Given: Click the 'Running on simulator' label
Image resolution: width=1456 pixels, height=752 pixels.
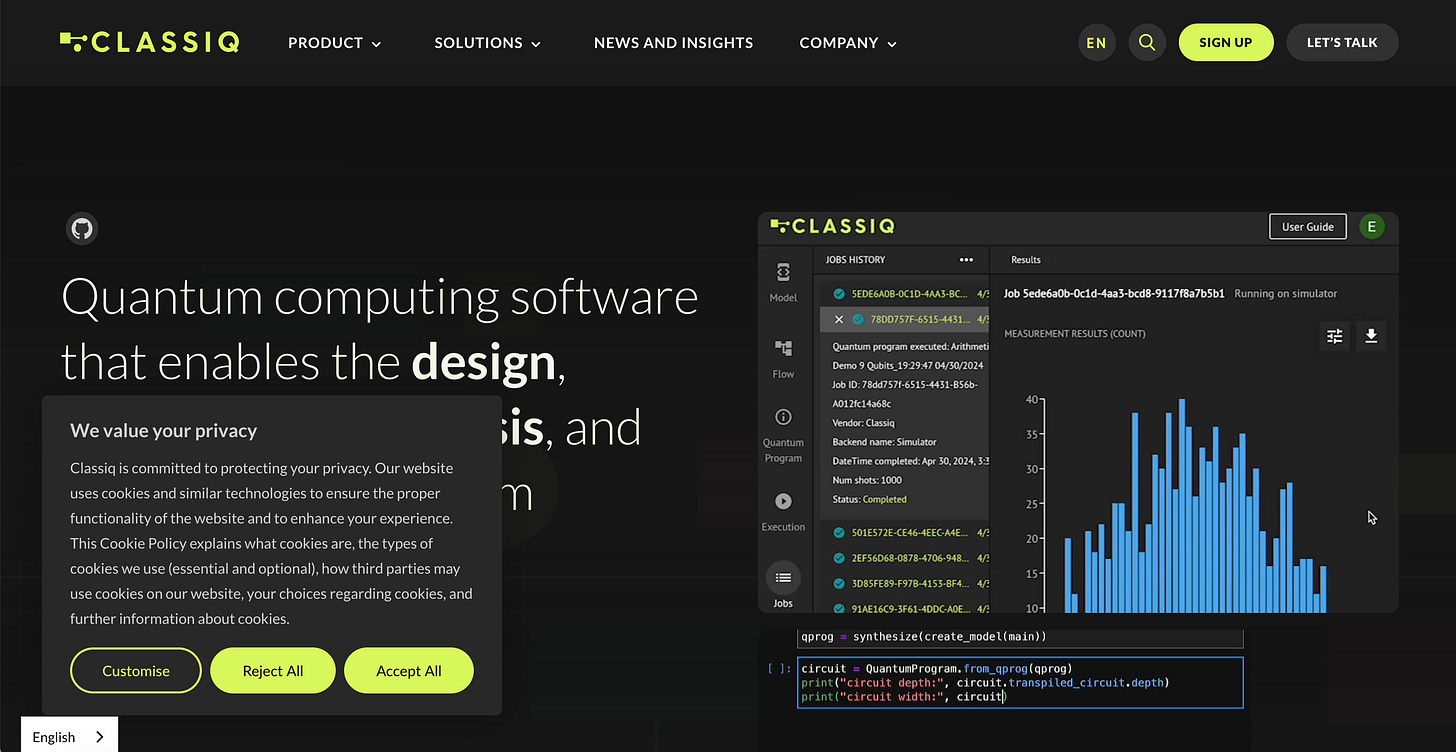Looking at the screenshot, I should [x=1285, y=294].
